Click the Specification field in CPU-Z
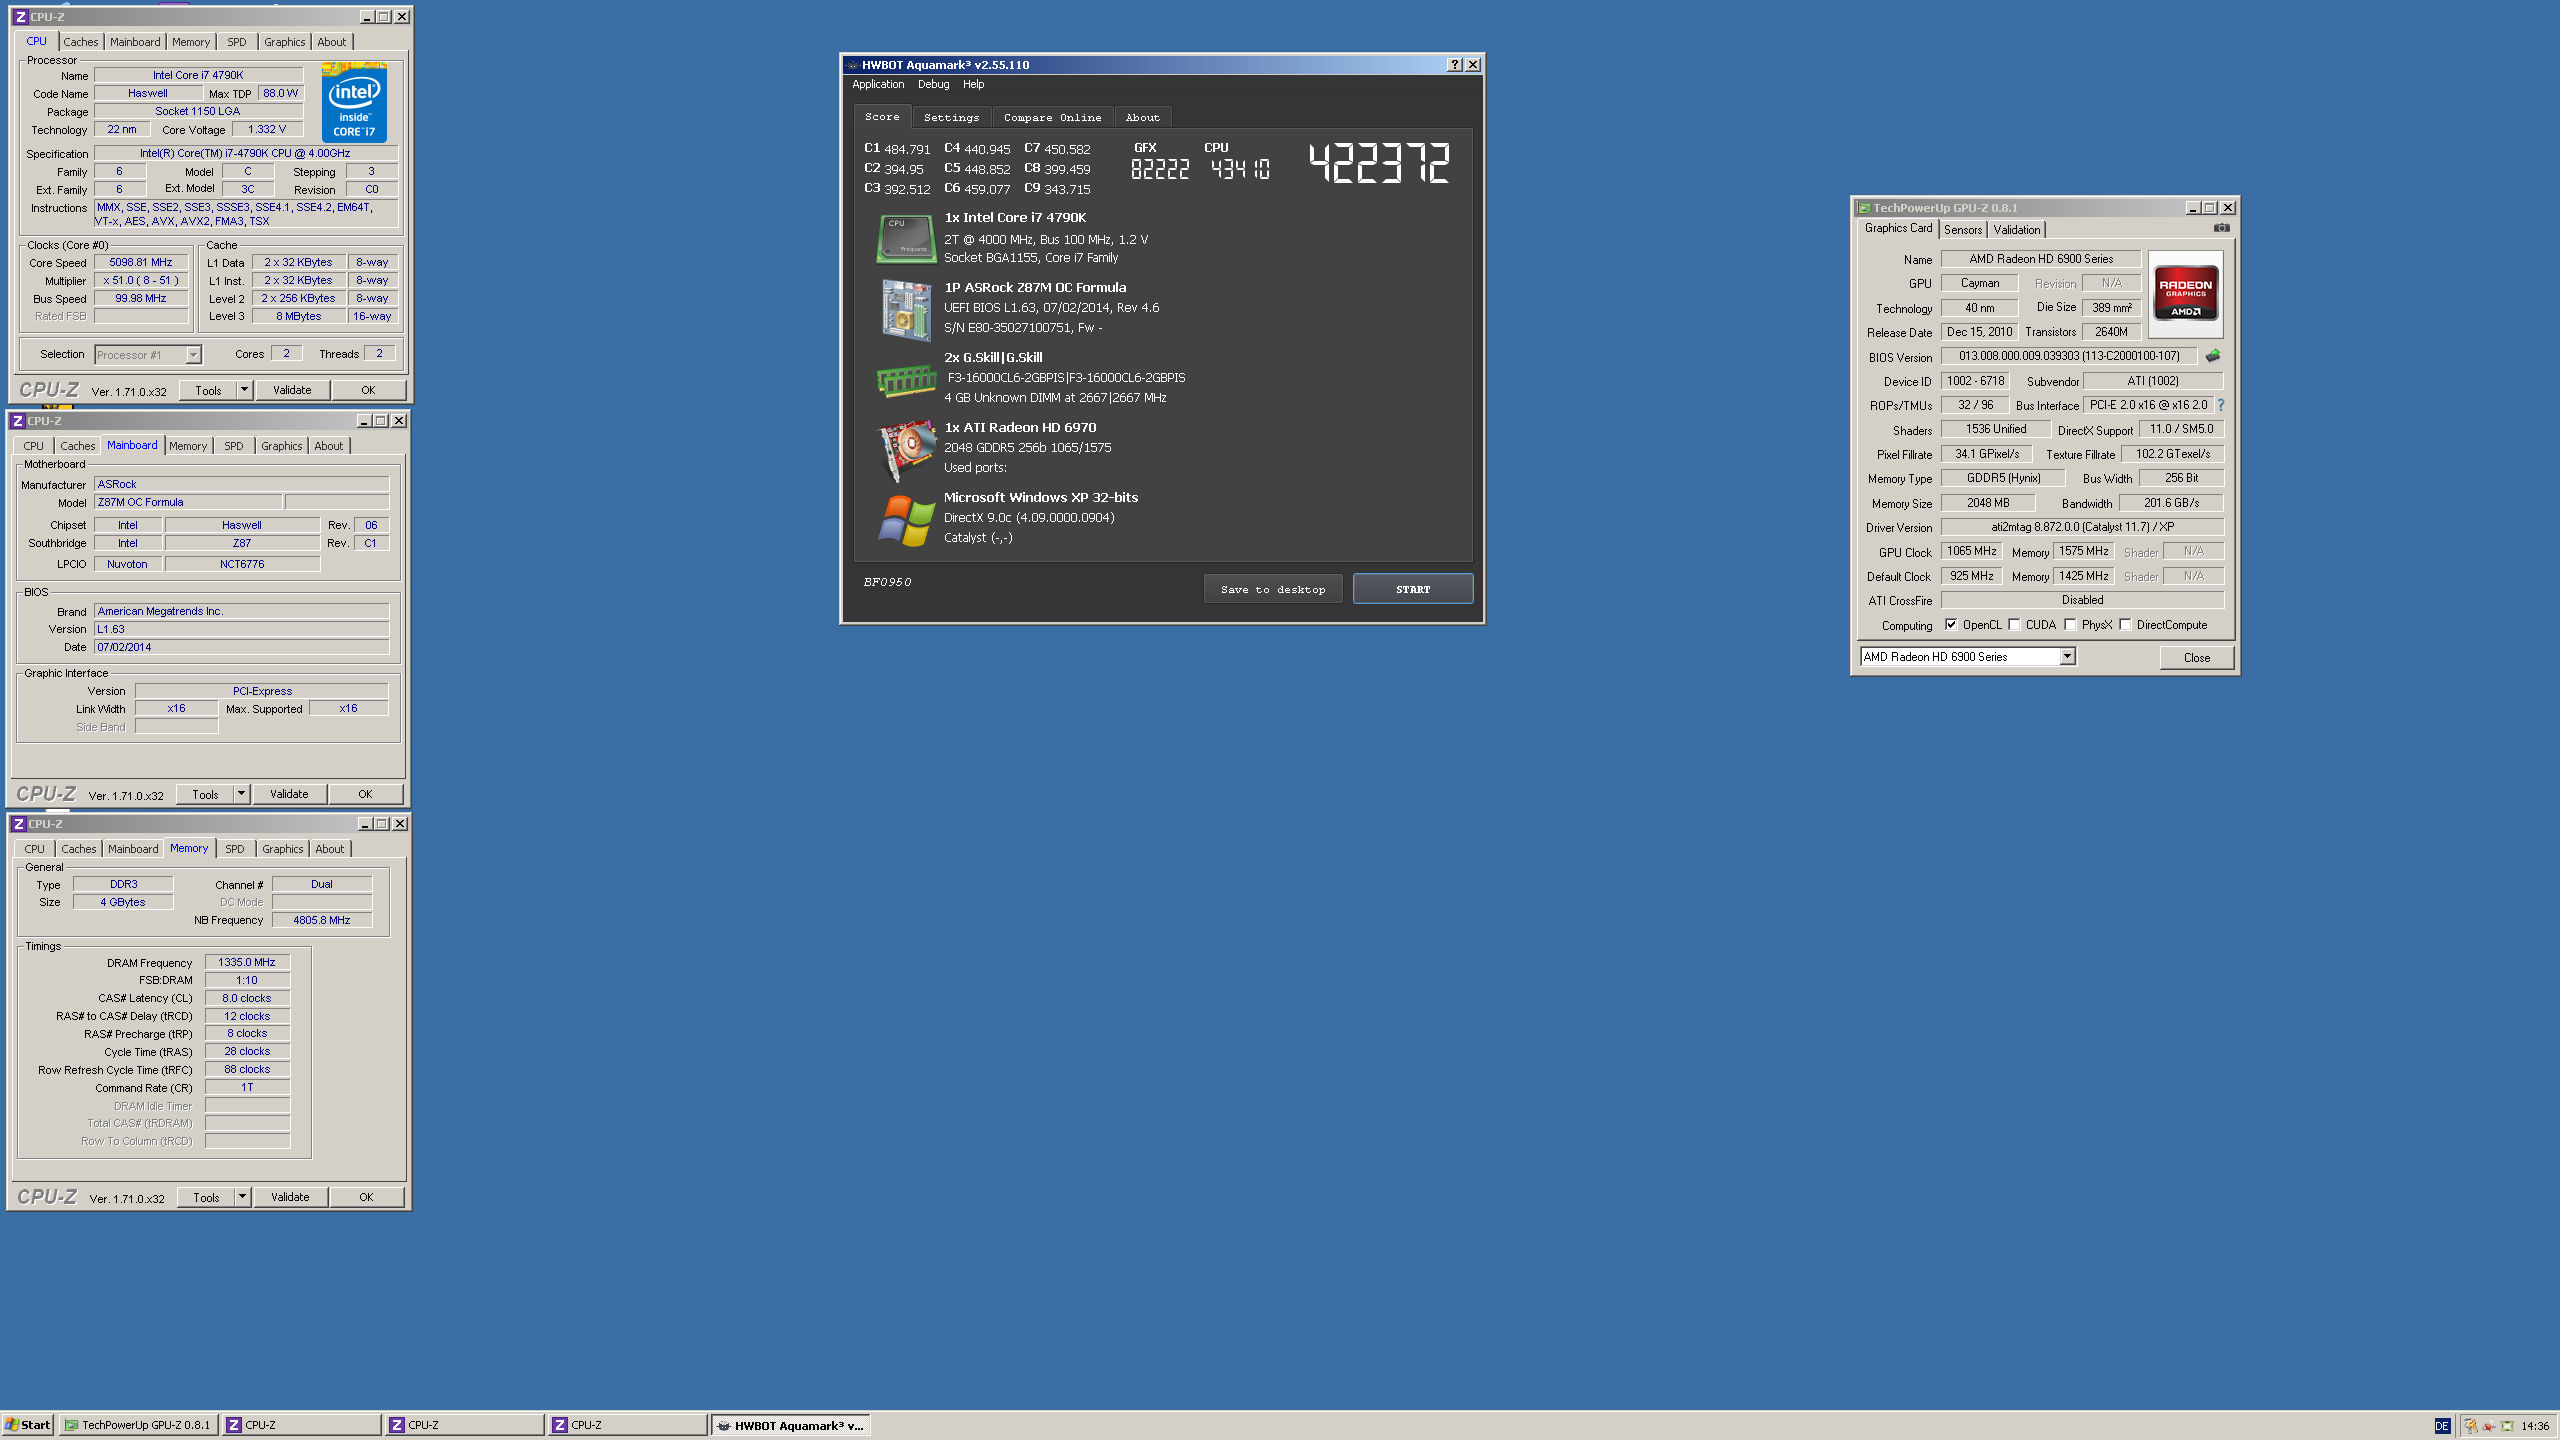 point(245,154)
